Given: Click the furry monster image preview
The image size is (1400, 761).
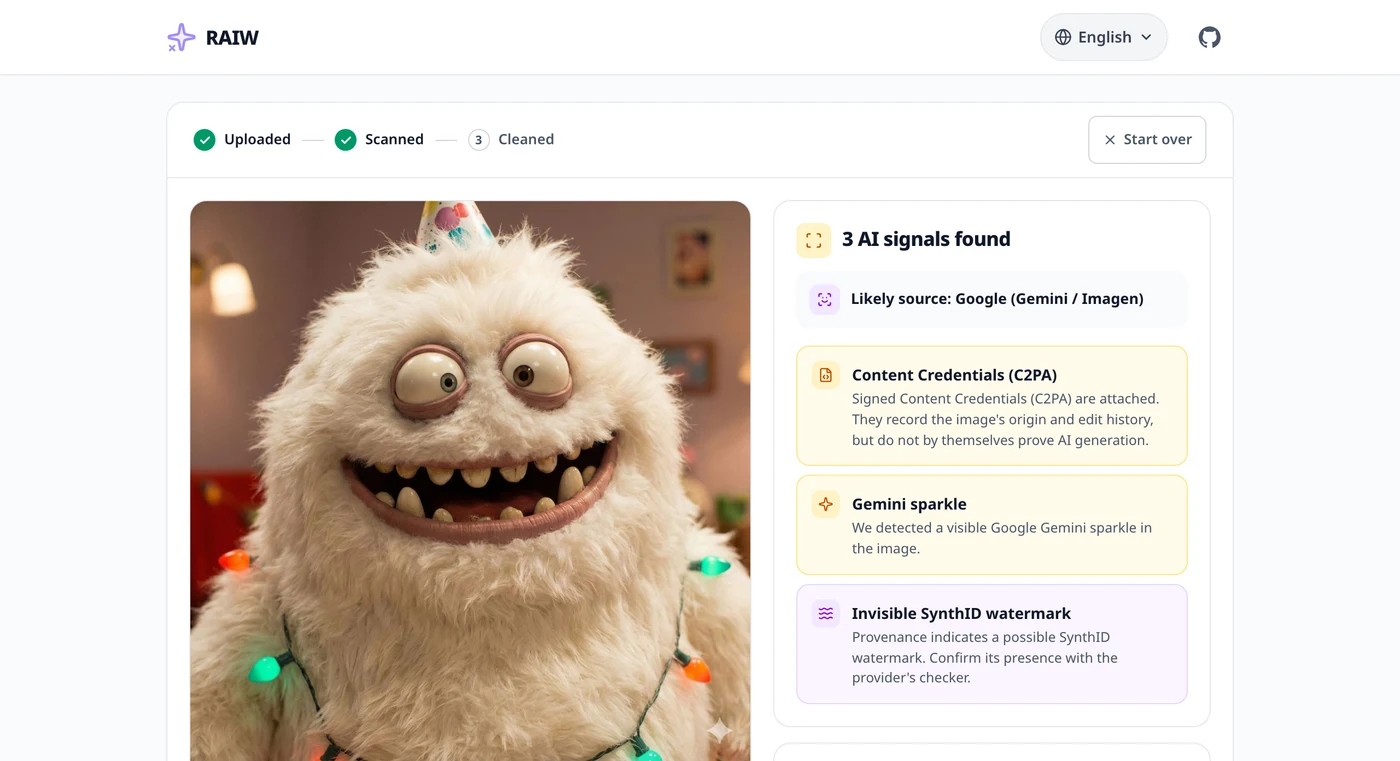Looking at the screenshot, I should 470,481.
